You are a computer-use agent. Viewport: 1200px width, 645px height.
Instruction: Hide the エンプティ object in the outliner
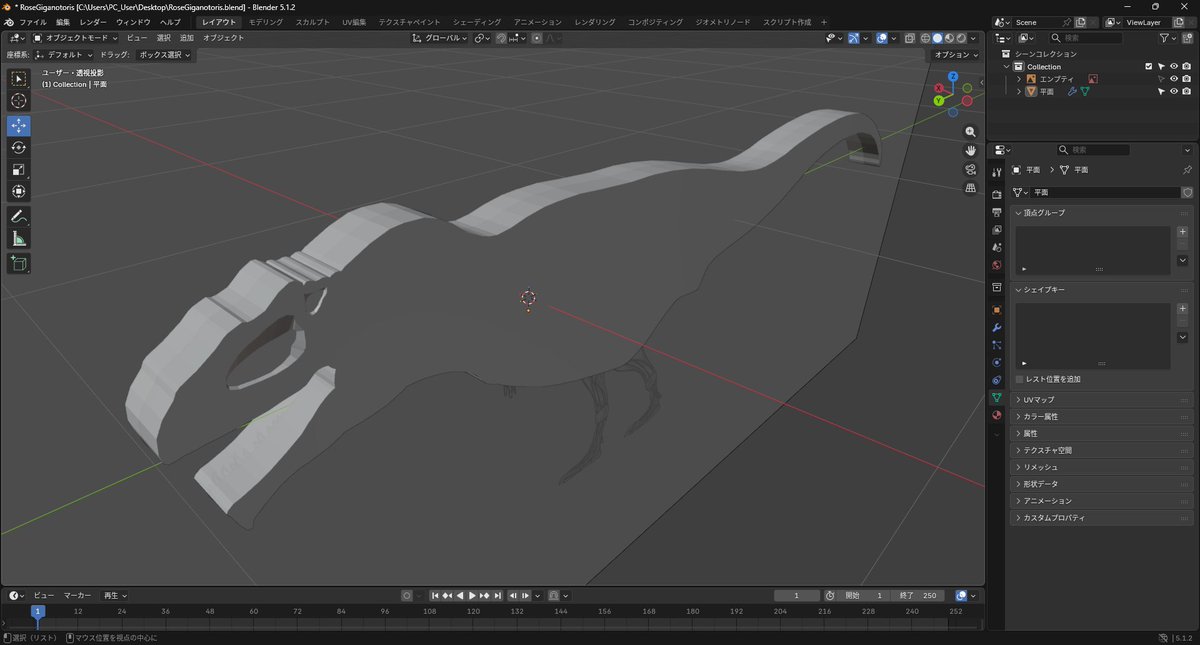click(x=1174, y=79)
